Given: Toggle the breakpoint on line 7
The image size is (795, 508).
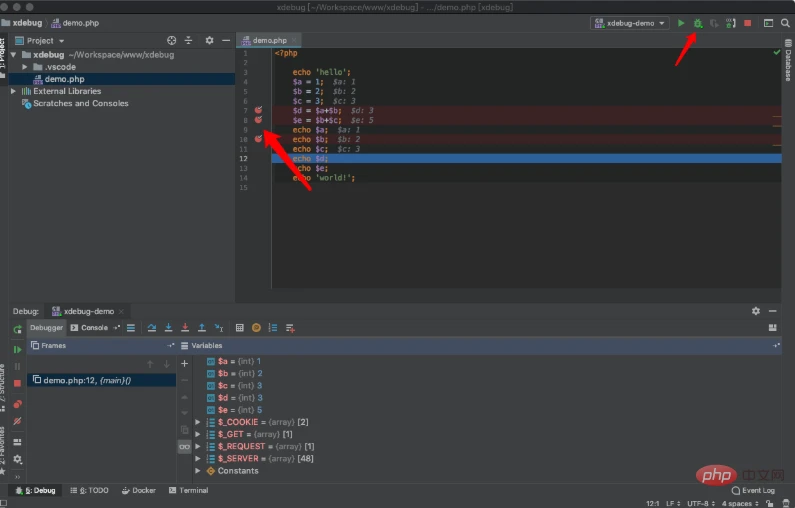Looking at the screenshot, I should point(258,110).
